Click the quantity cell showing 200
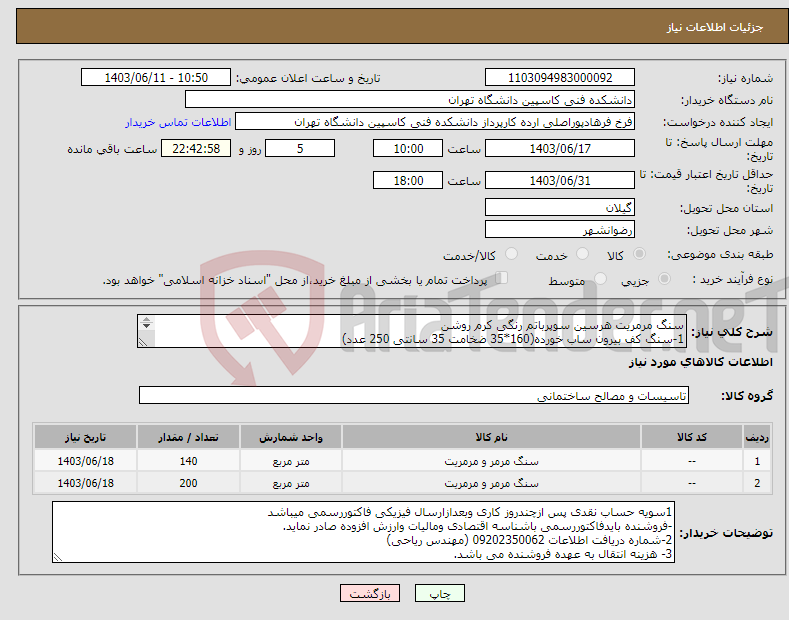Image resolution: width=789 pixels, height=620 pixels. (x=188, y=483)
